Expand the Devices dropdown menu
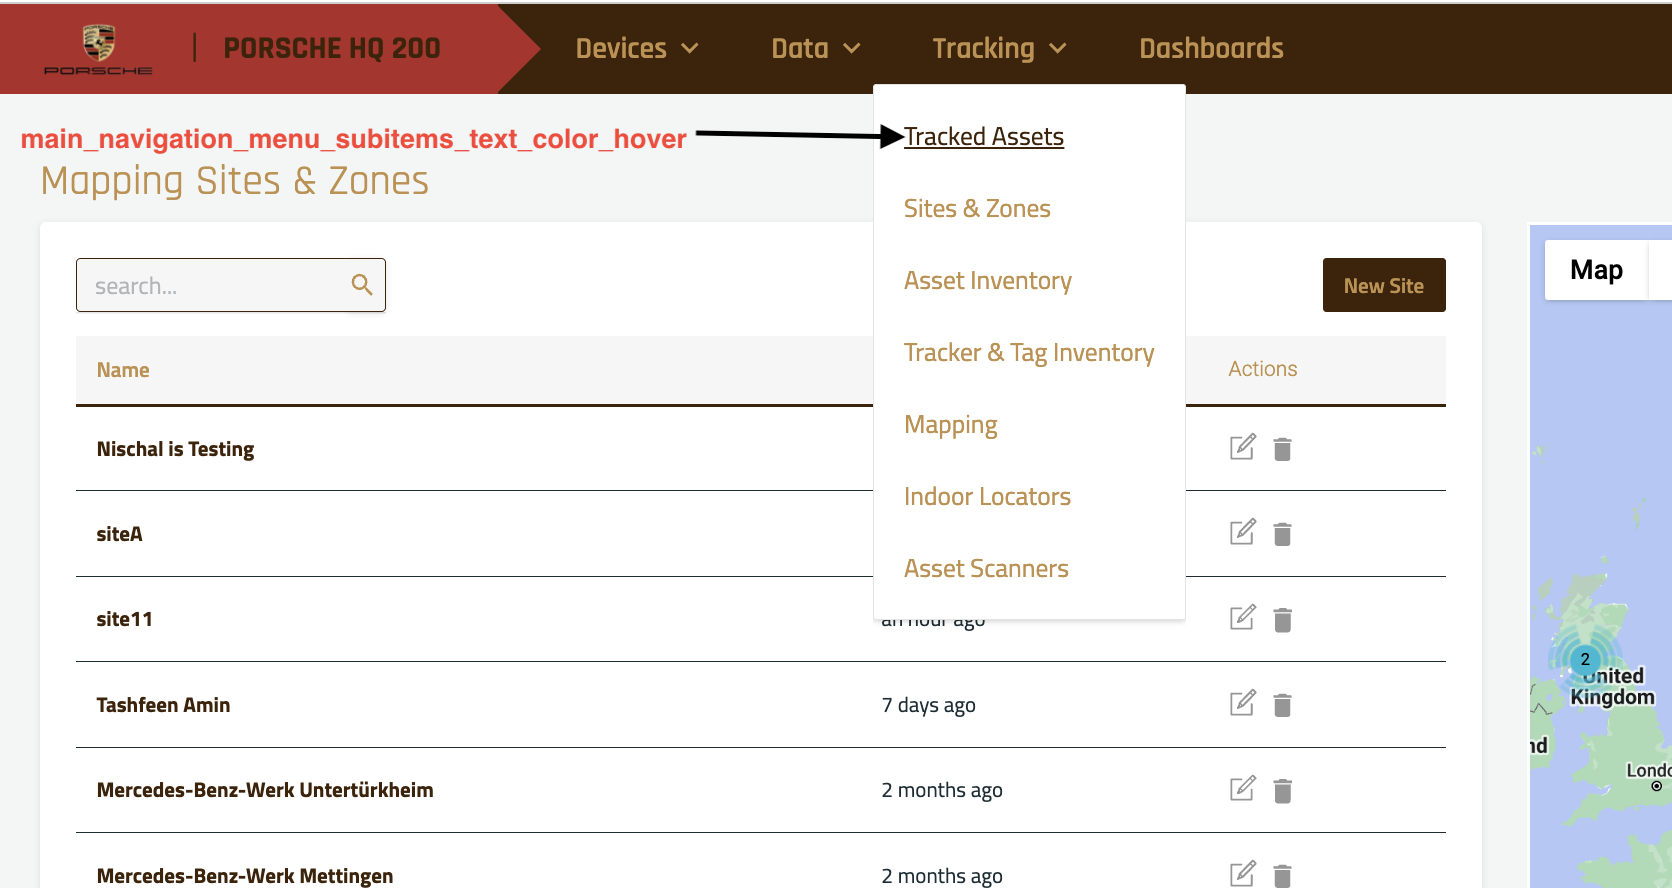This screenshot has height=888, width=1672. click(637, 48)
